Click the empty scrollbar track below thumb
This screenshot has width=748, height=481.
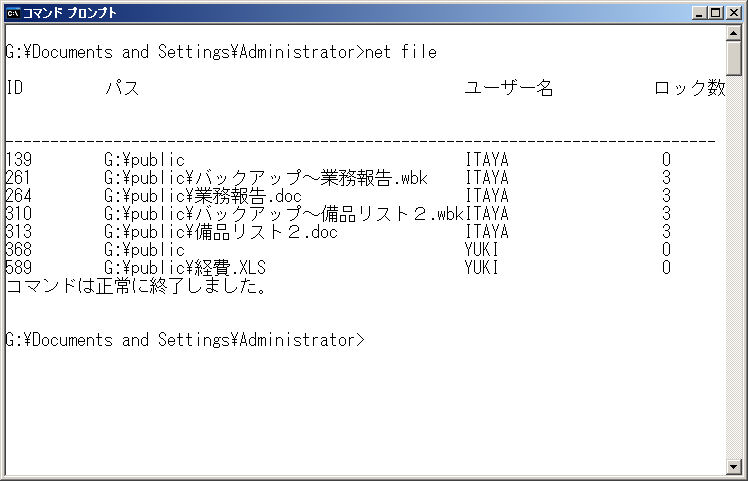tap(733, 267)
